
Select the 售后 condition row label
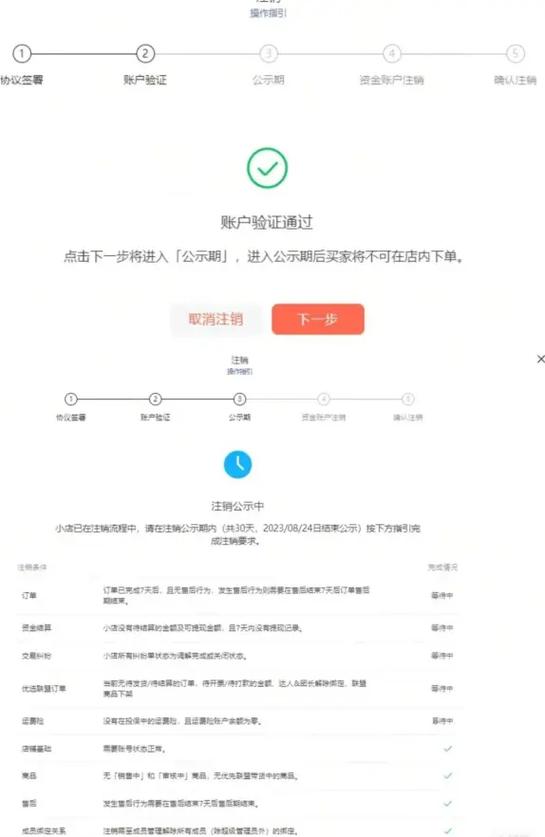(29, 803)
